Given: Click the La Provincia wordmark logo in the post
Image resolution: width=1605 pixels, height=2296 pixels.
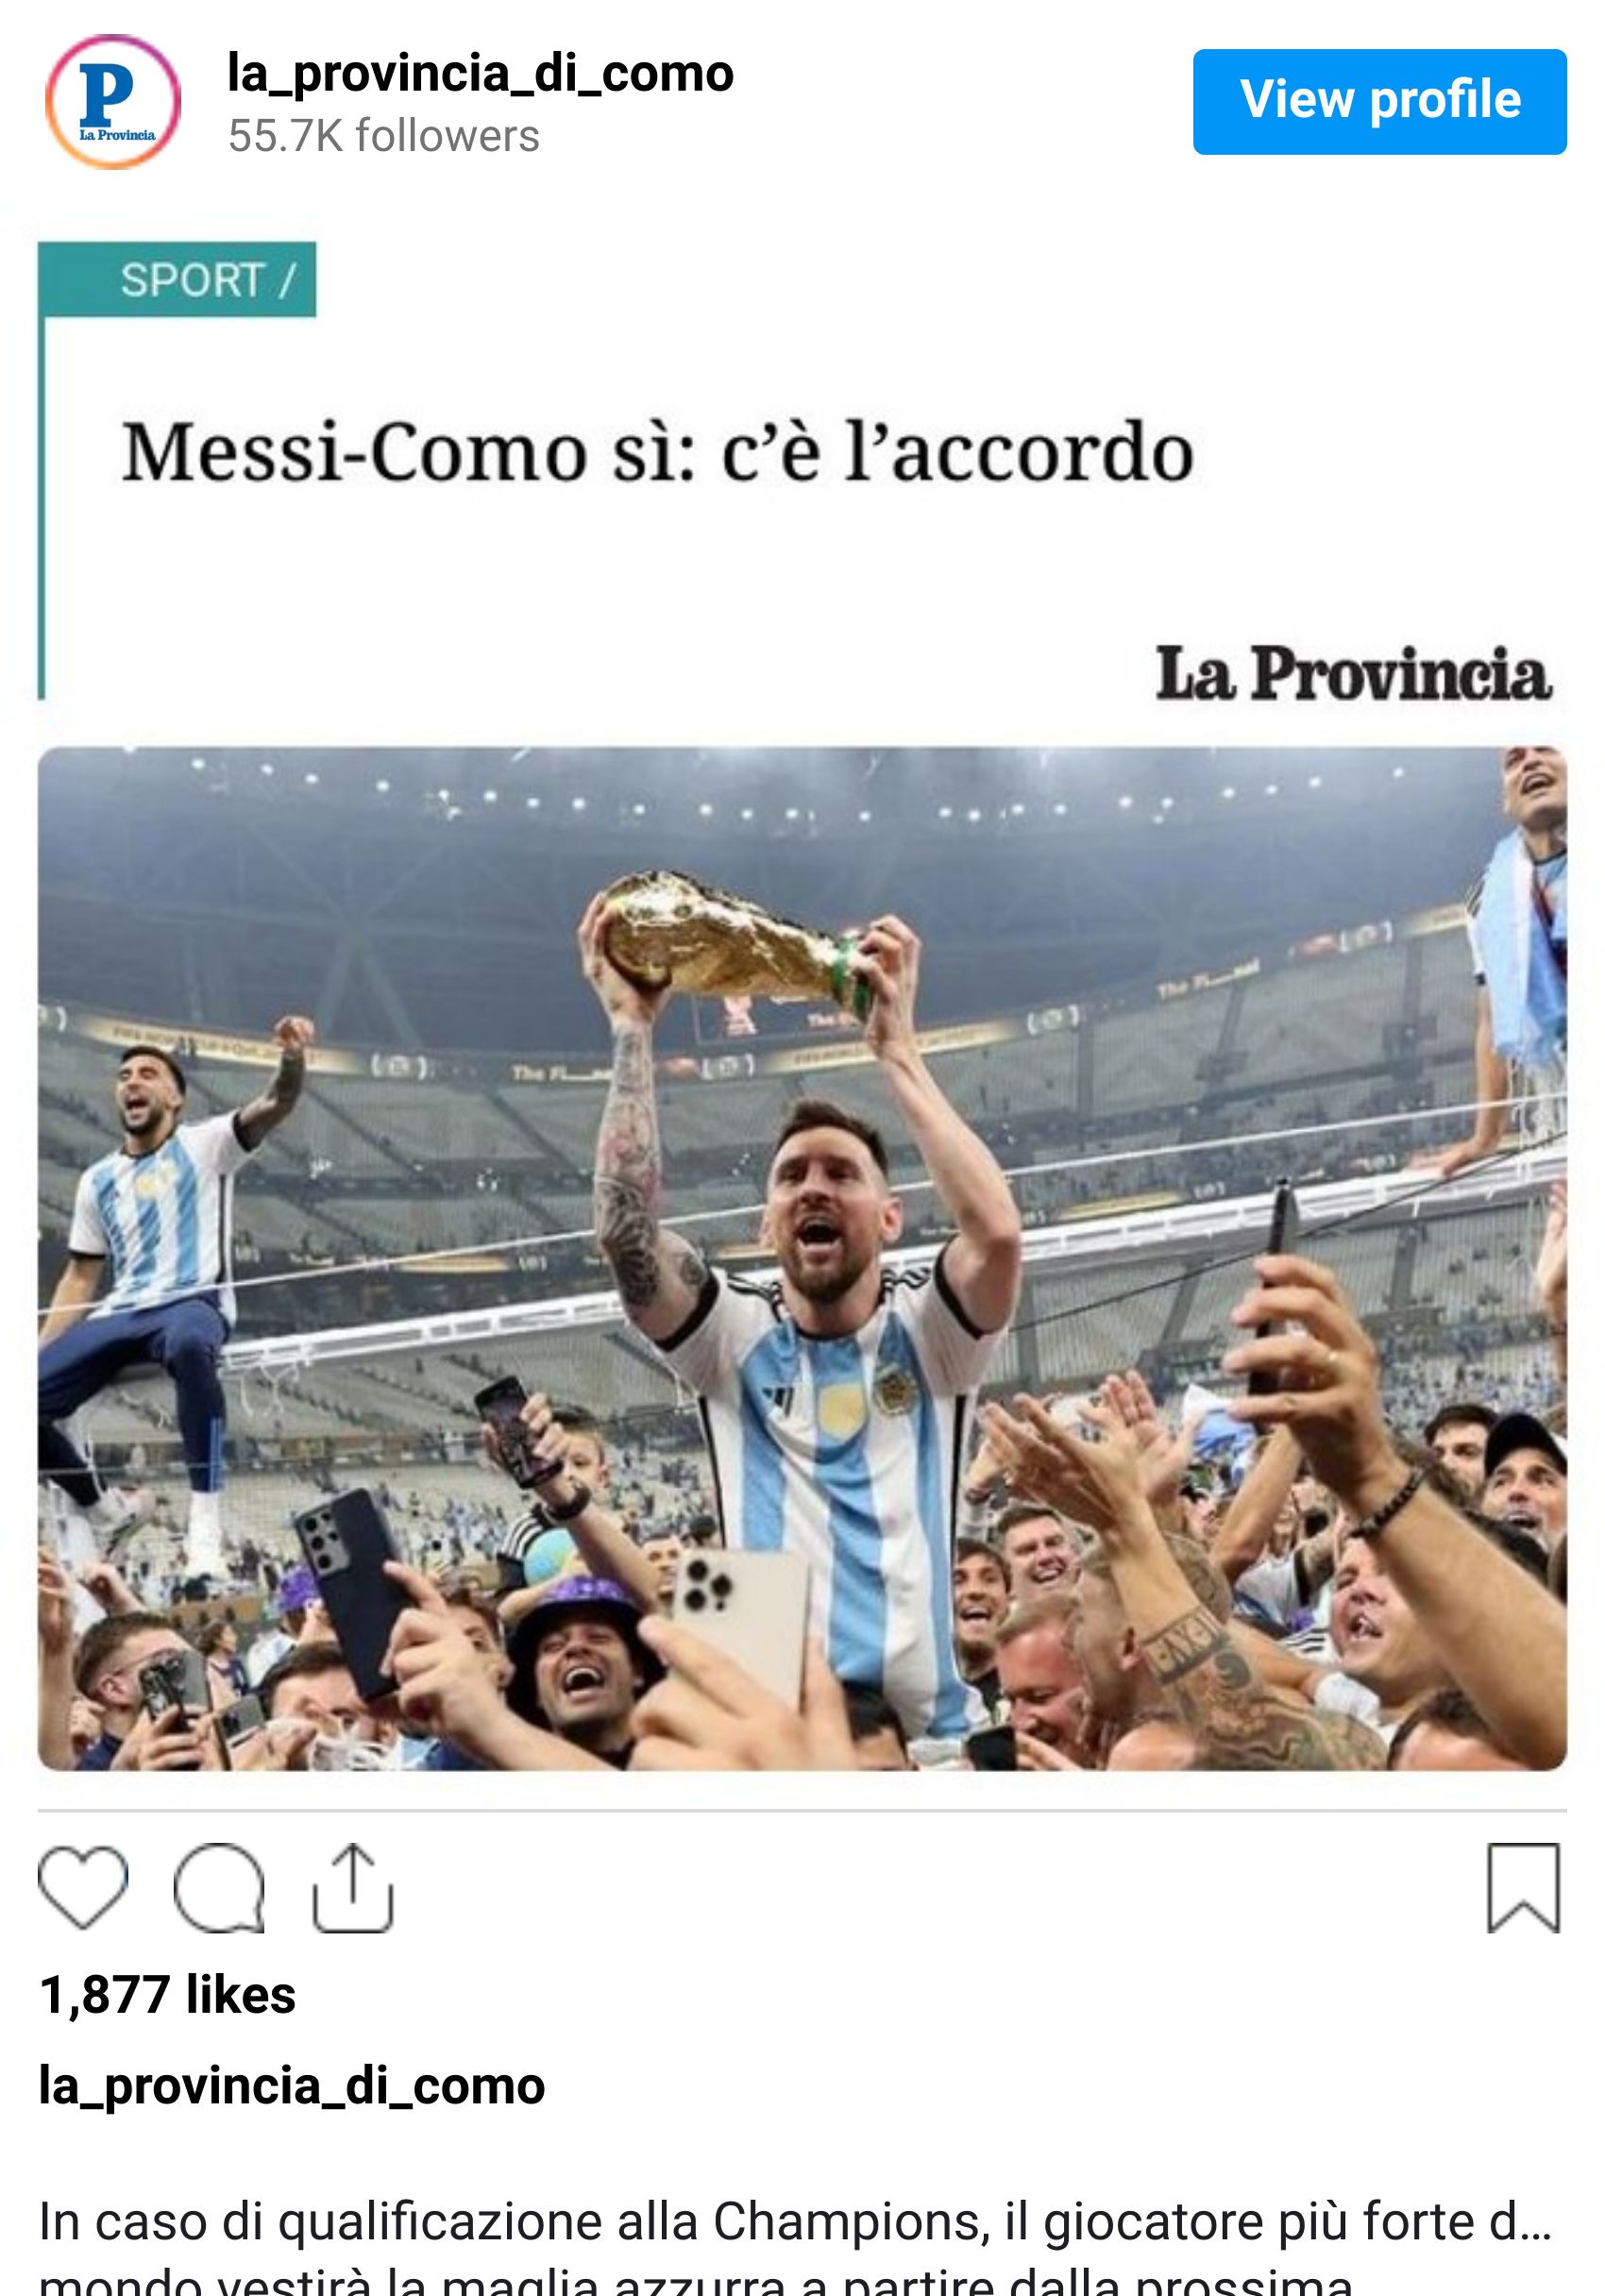Looking at the screenshot, I should (1353, 673).
